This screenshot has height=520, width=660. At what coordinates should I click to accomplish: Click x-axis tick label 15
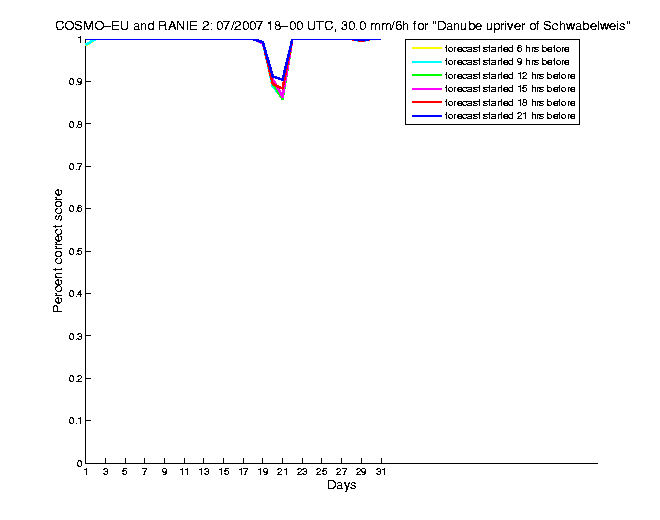click(x=224, y=472)
